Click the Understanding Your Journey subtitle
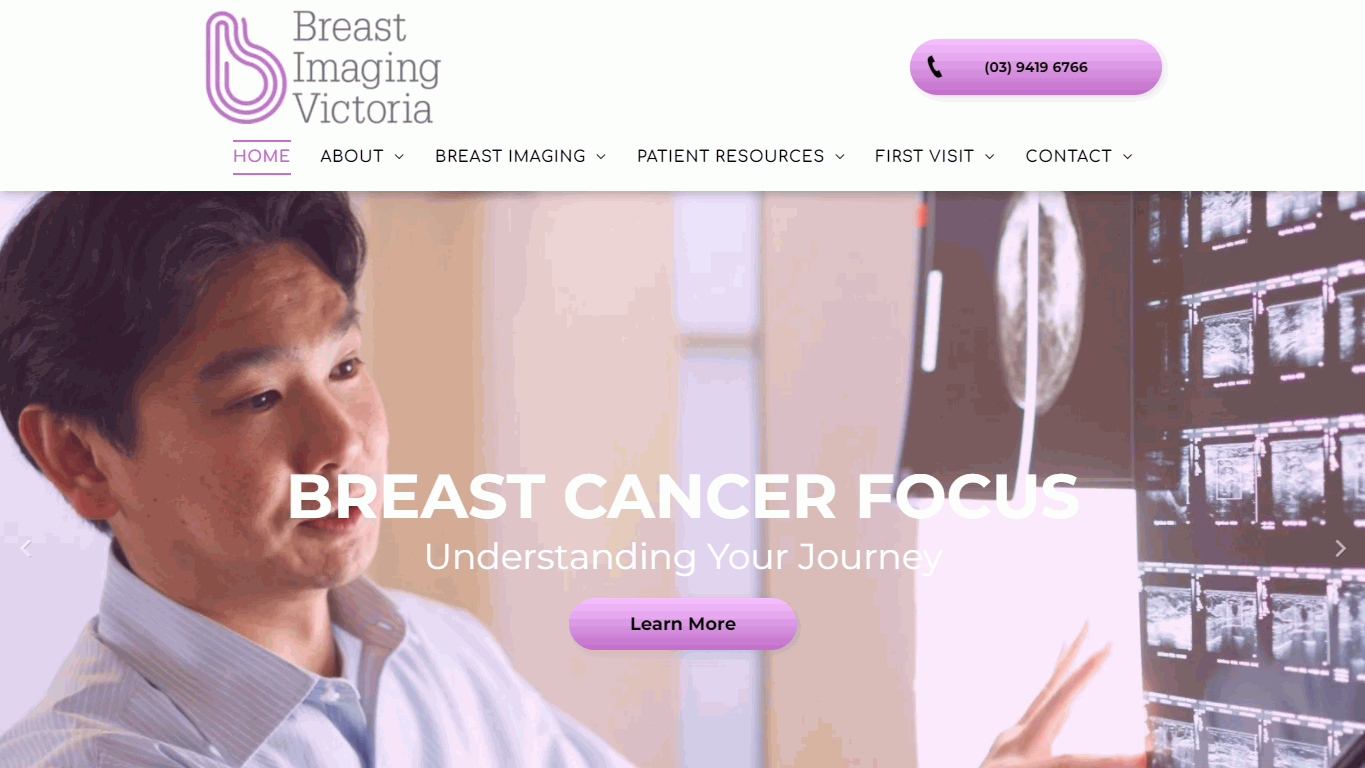1365x768 pixels. click(683, 557)
